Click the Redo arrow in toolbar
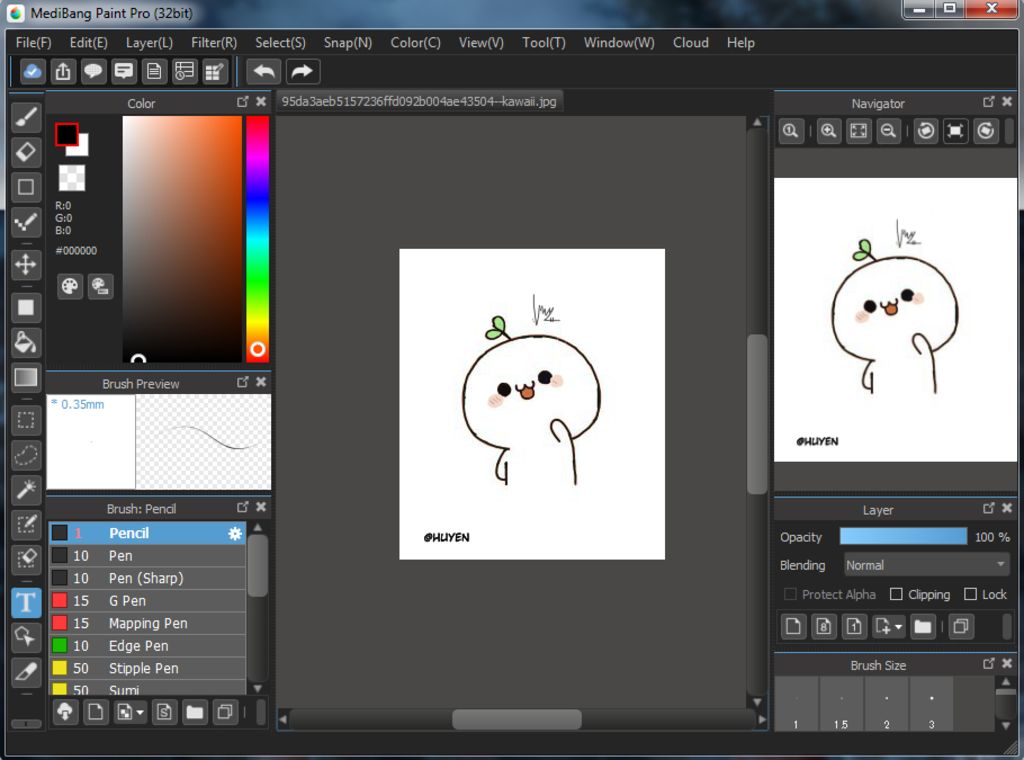The image size is (1024, 760). pos(302,71)
